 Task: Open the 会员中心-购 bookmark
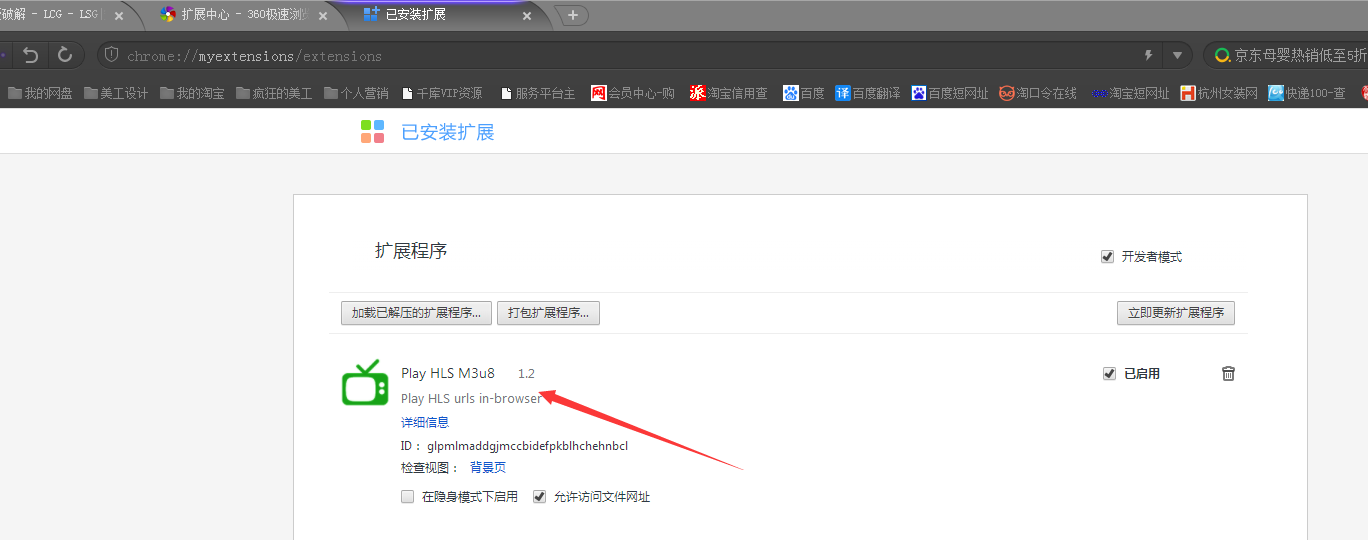point(633,93)
